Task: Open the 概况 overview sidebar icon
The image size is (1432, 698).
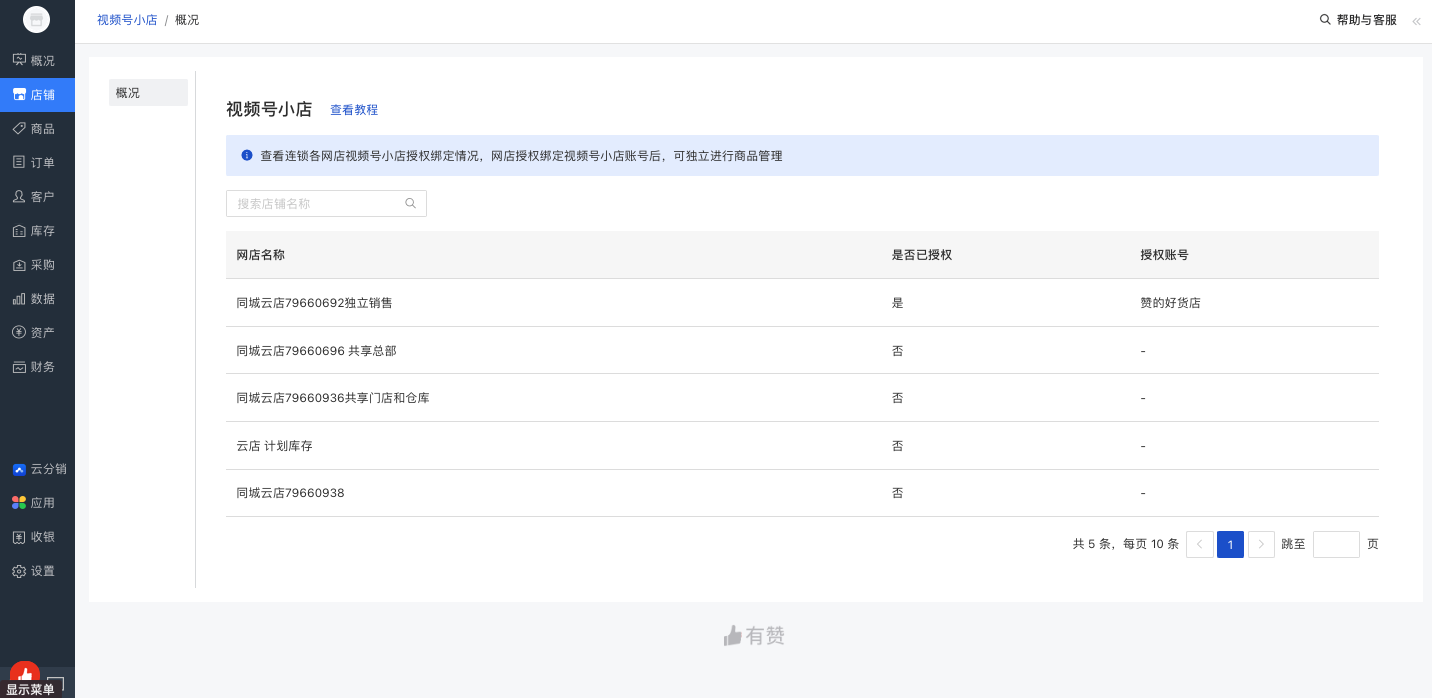Action: pyautogui.click(x=19, y=60)
